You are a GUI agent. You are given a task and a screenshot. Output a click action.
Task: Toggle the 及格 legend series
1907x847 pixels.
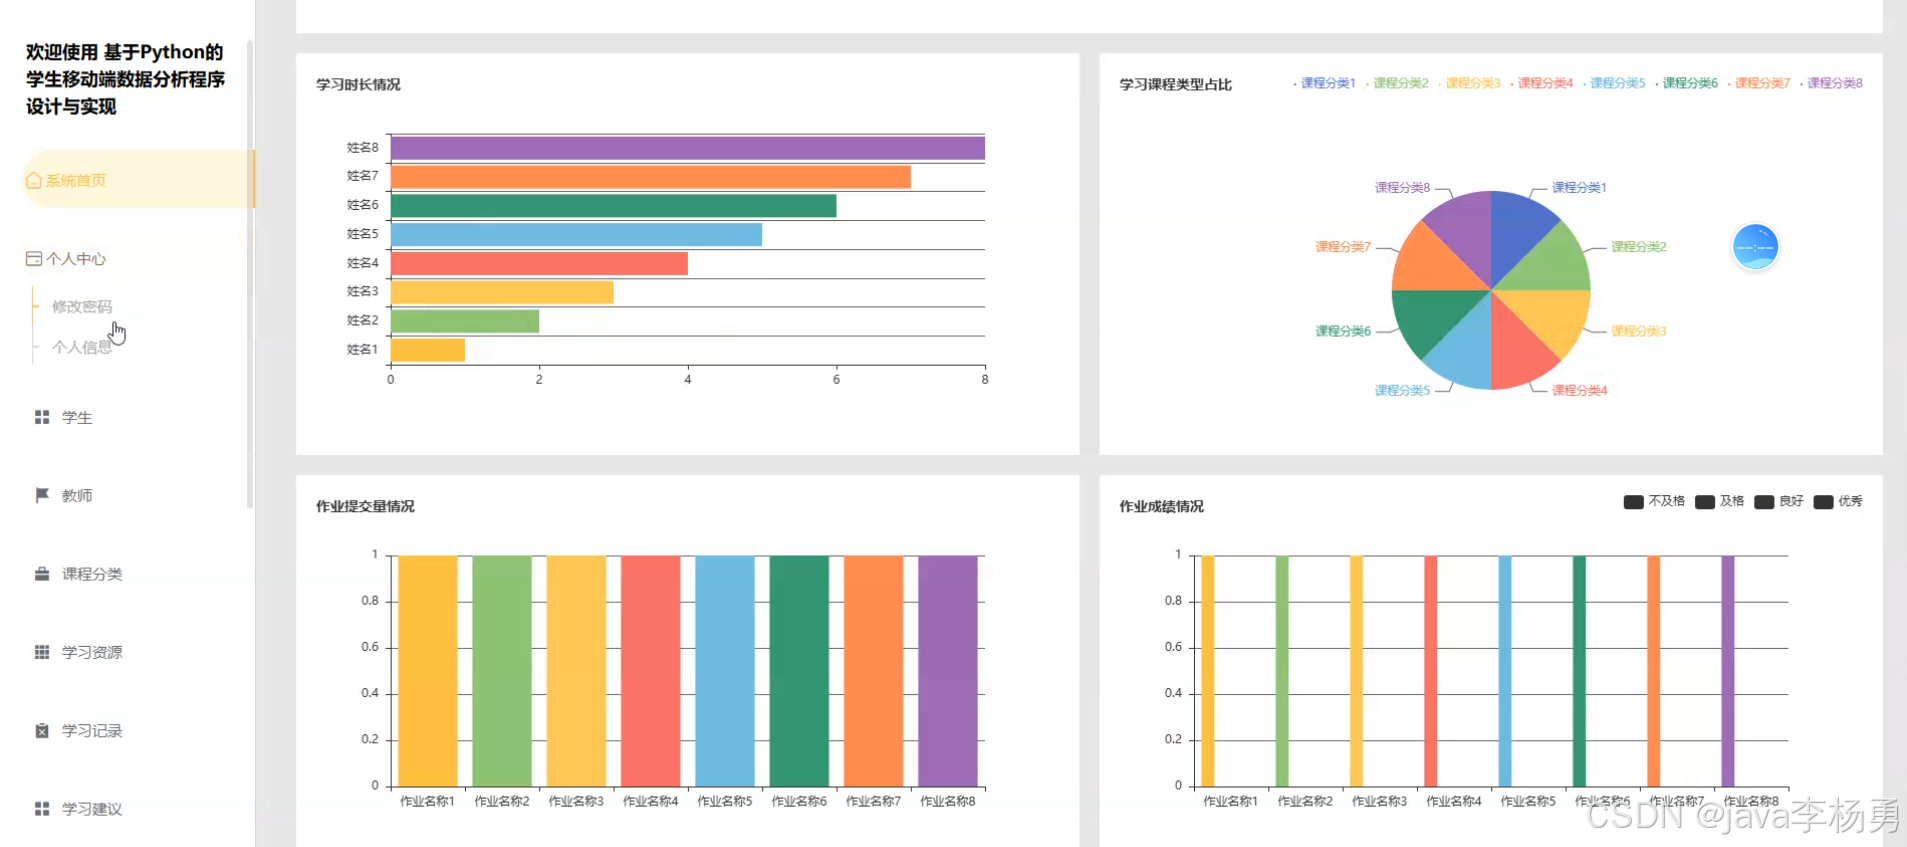coord(1720,501)
